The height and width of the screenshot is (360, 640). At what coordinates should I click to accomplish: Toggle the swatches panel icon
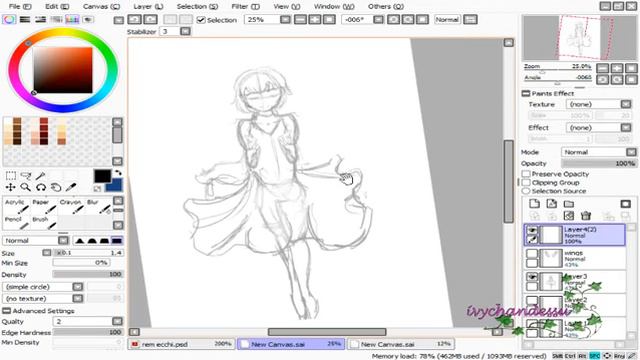(72, 20)
